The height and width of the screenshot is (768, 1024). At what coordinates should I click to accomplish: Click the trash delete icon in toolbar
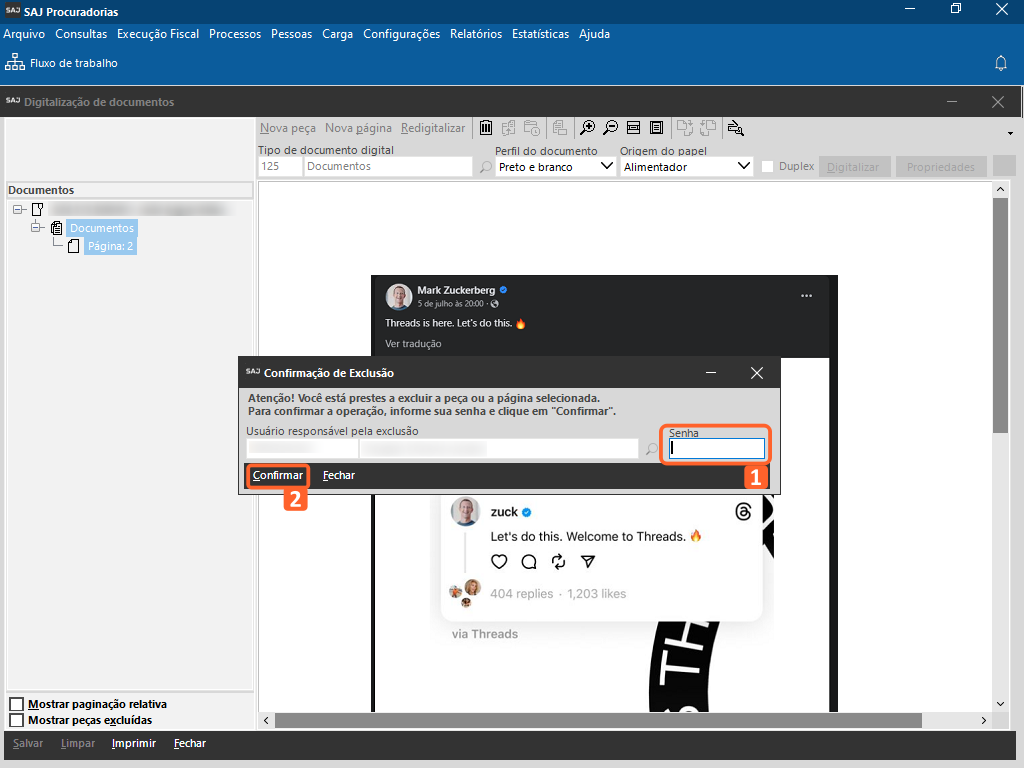click(486, 128)
